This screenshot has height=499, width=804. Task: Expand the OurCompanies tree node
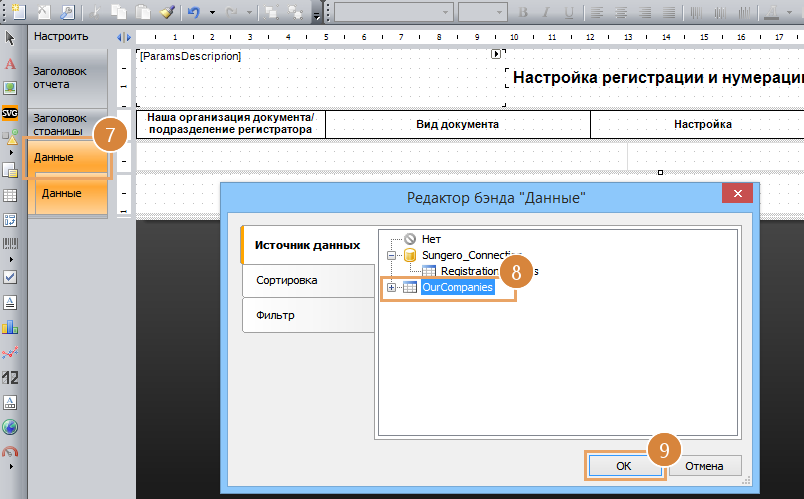[x=392, y=288]
